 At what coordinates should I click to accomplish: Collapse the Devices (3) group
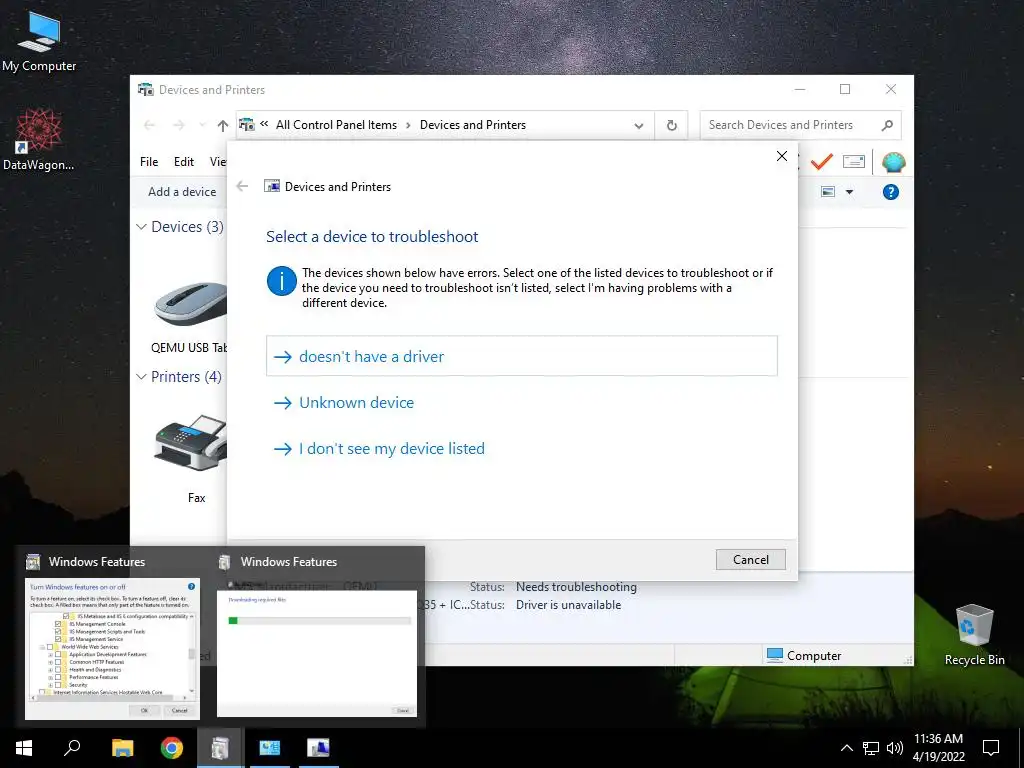[x=141, y=227]
